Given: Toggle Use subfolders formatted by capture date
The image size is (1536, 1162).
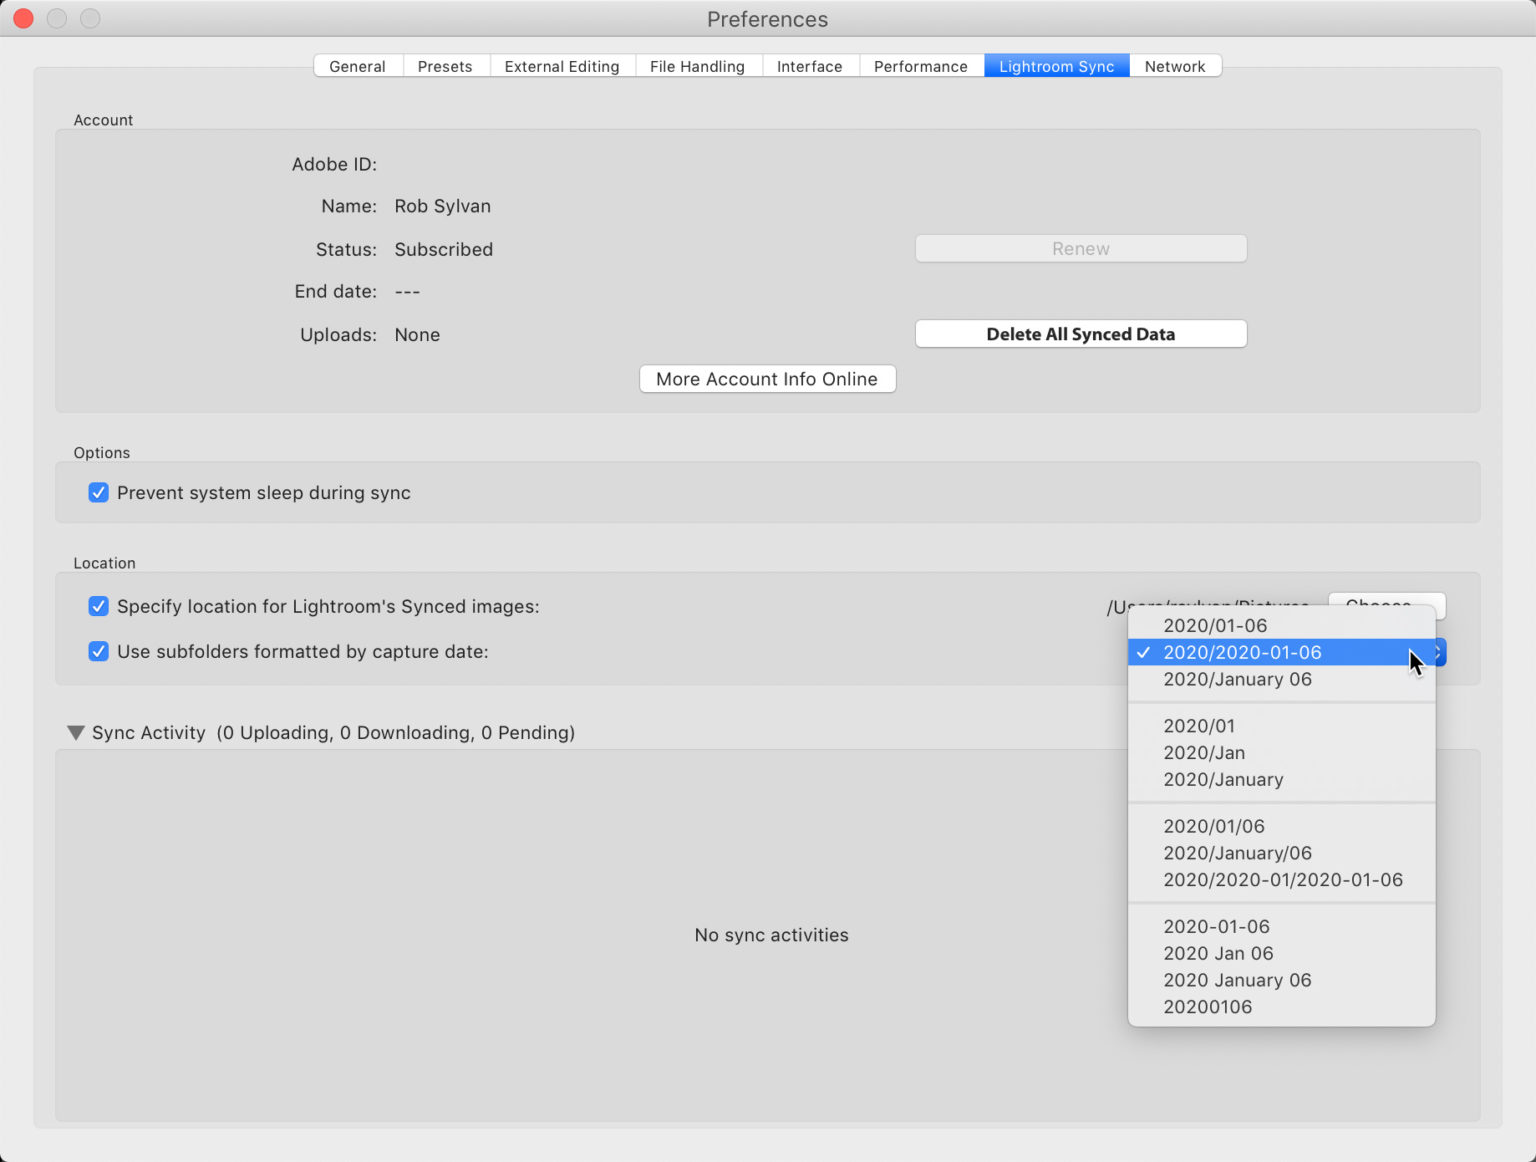Looking at the screenshot, I should coord(98,652).
